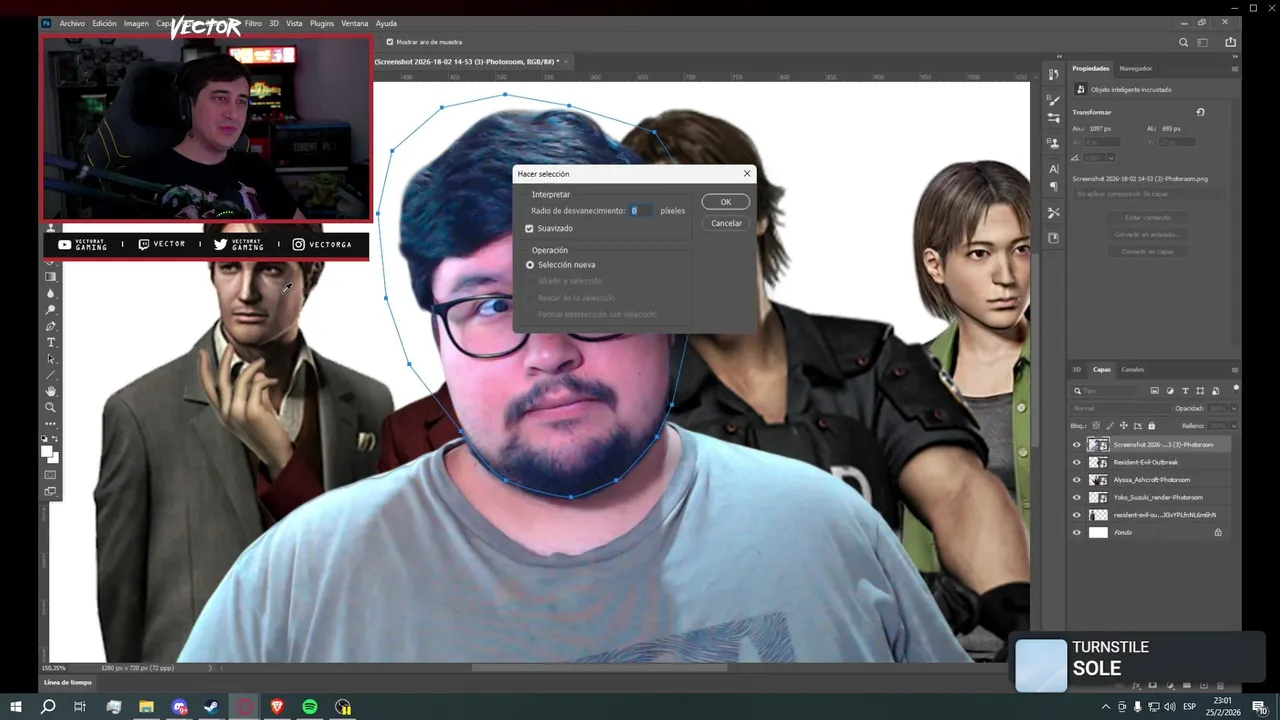Open the Edición menu
Viewport: 1280px width, 720px height.
click(104, 23)
